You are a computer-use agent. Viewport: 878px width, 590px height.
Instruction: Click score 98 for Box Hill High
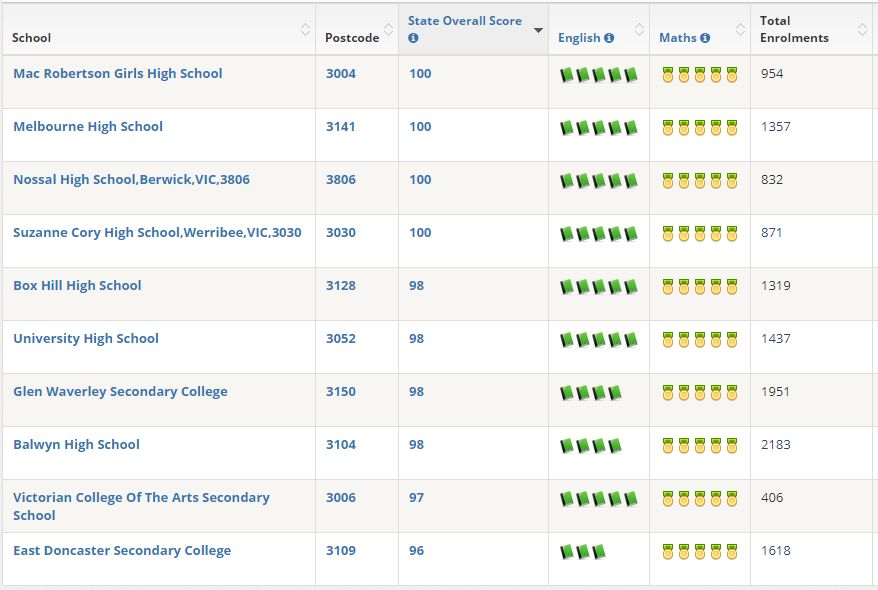tap(416, 285)
